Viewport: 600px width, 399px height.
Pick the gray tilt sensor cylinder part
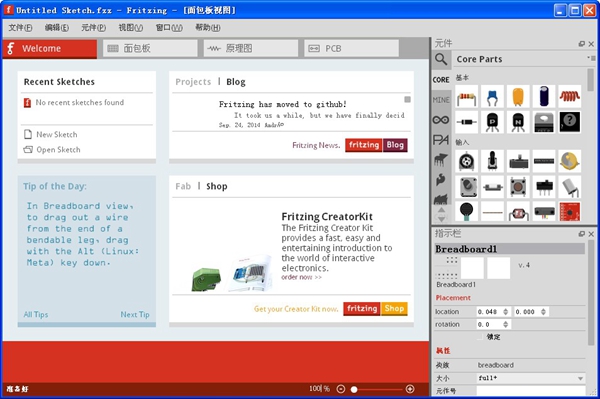point(570,187)
